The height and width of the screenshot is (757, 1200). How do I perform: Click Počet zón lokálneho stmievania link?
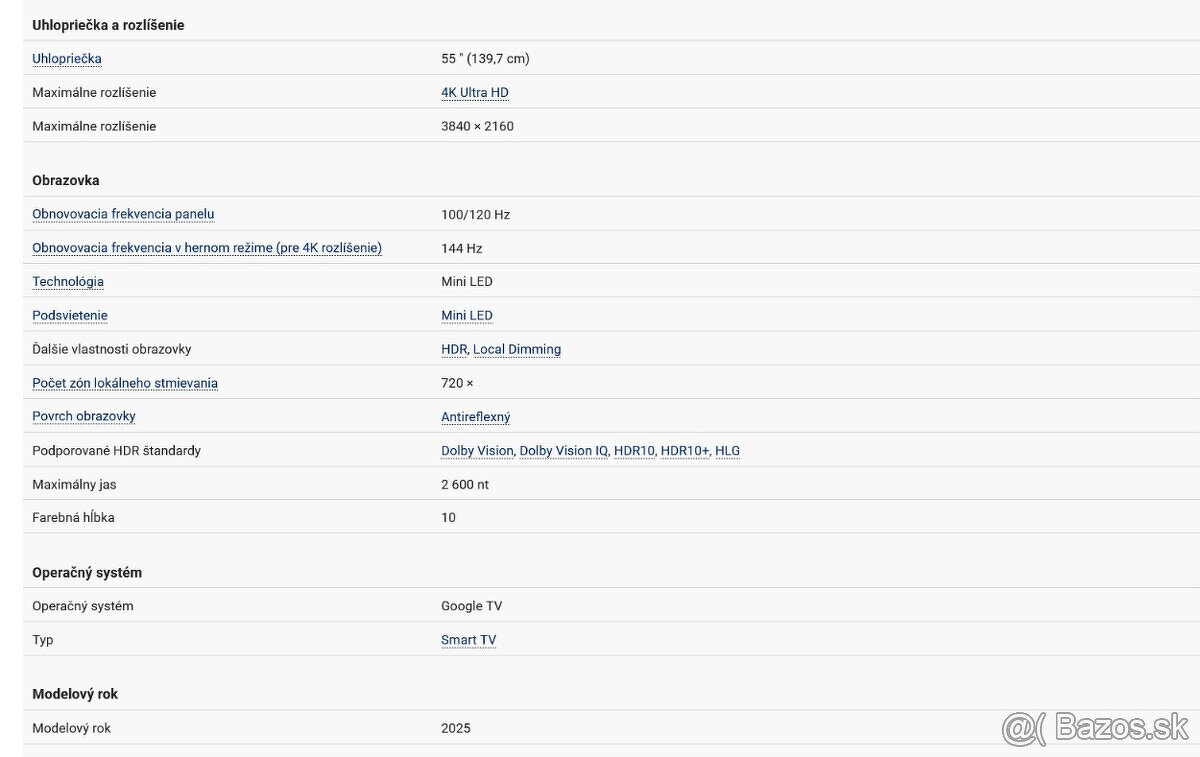[x=125, y=383]
